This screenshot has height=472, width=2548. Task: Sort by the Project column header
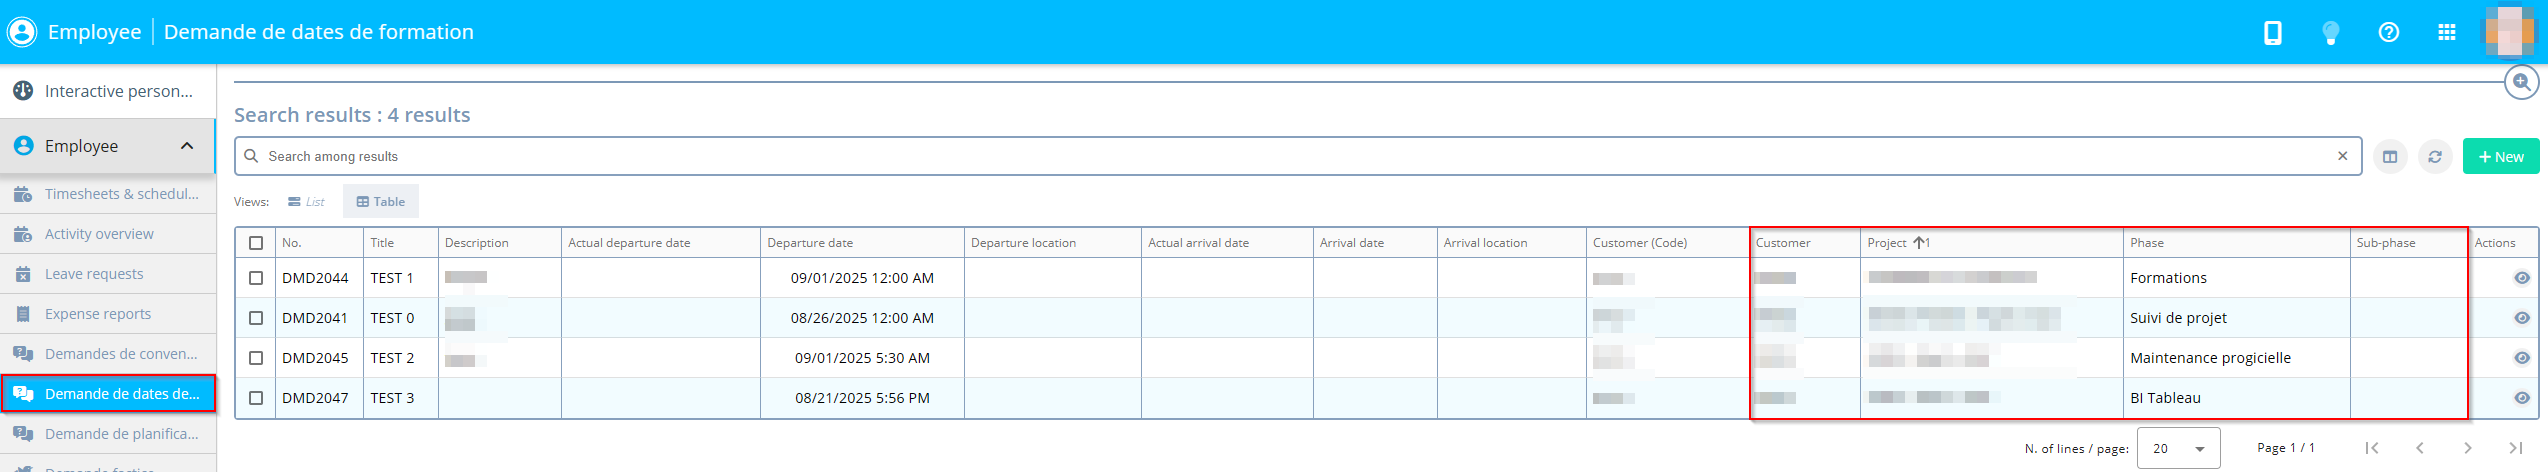tap(1887, 243)
